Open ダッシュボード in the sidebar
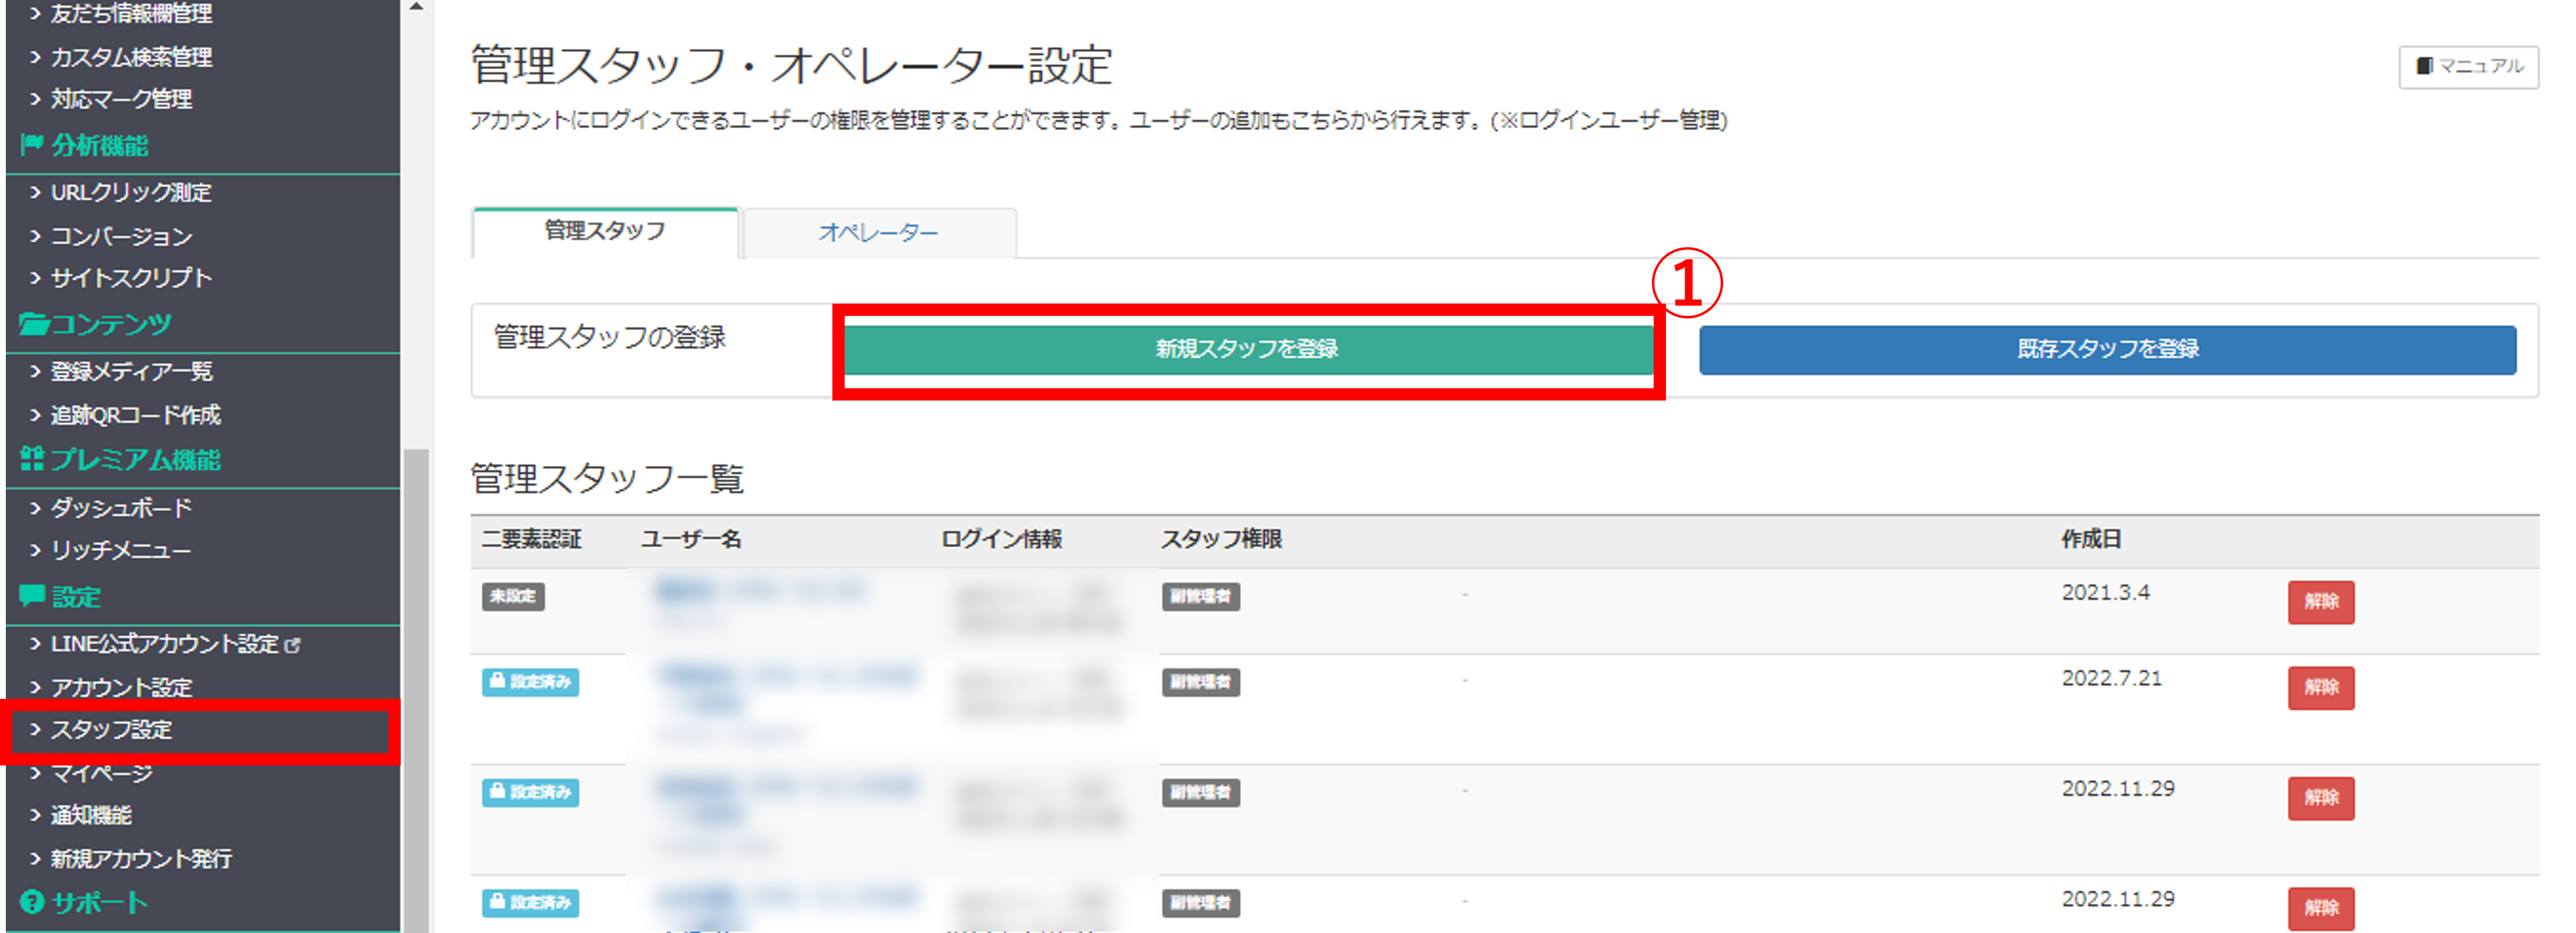Screen dimensions: 2576x933 pyautogui.click(x=121, y=508)
